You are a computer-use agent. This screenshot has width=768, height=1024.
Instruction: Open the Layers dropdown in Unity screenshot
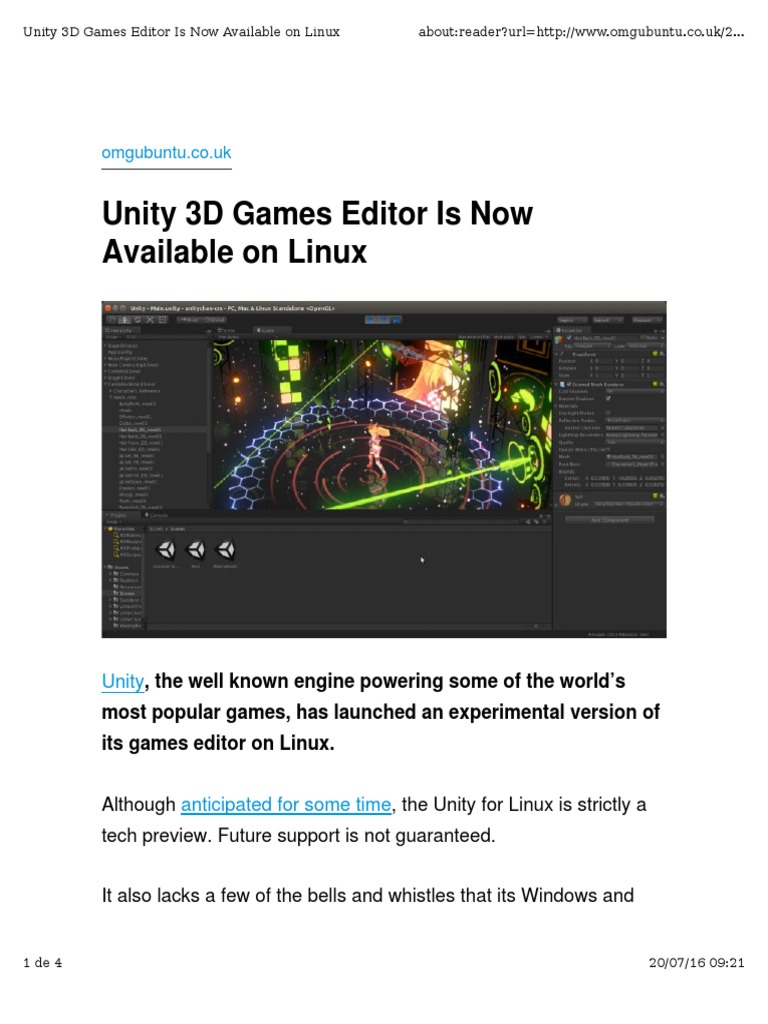coord(571,320)
